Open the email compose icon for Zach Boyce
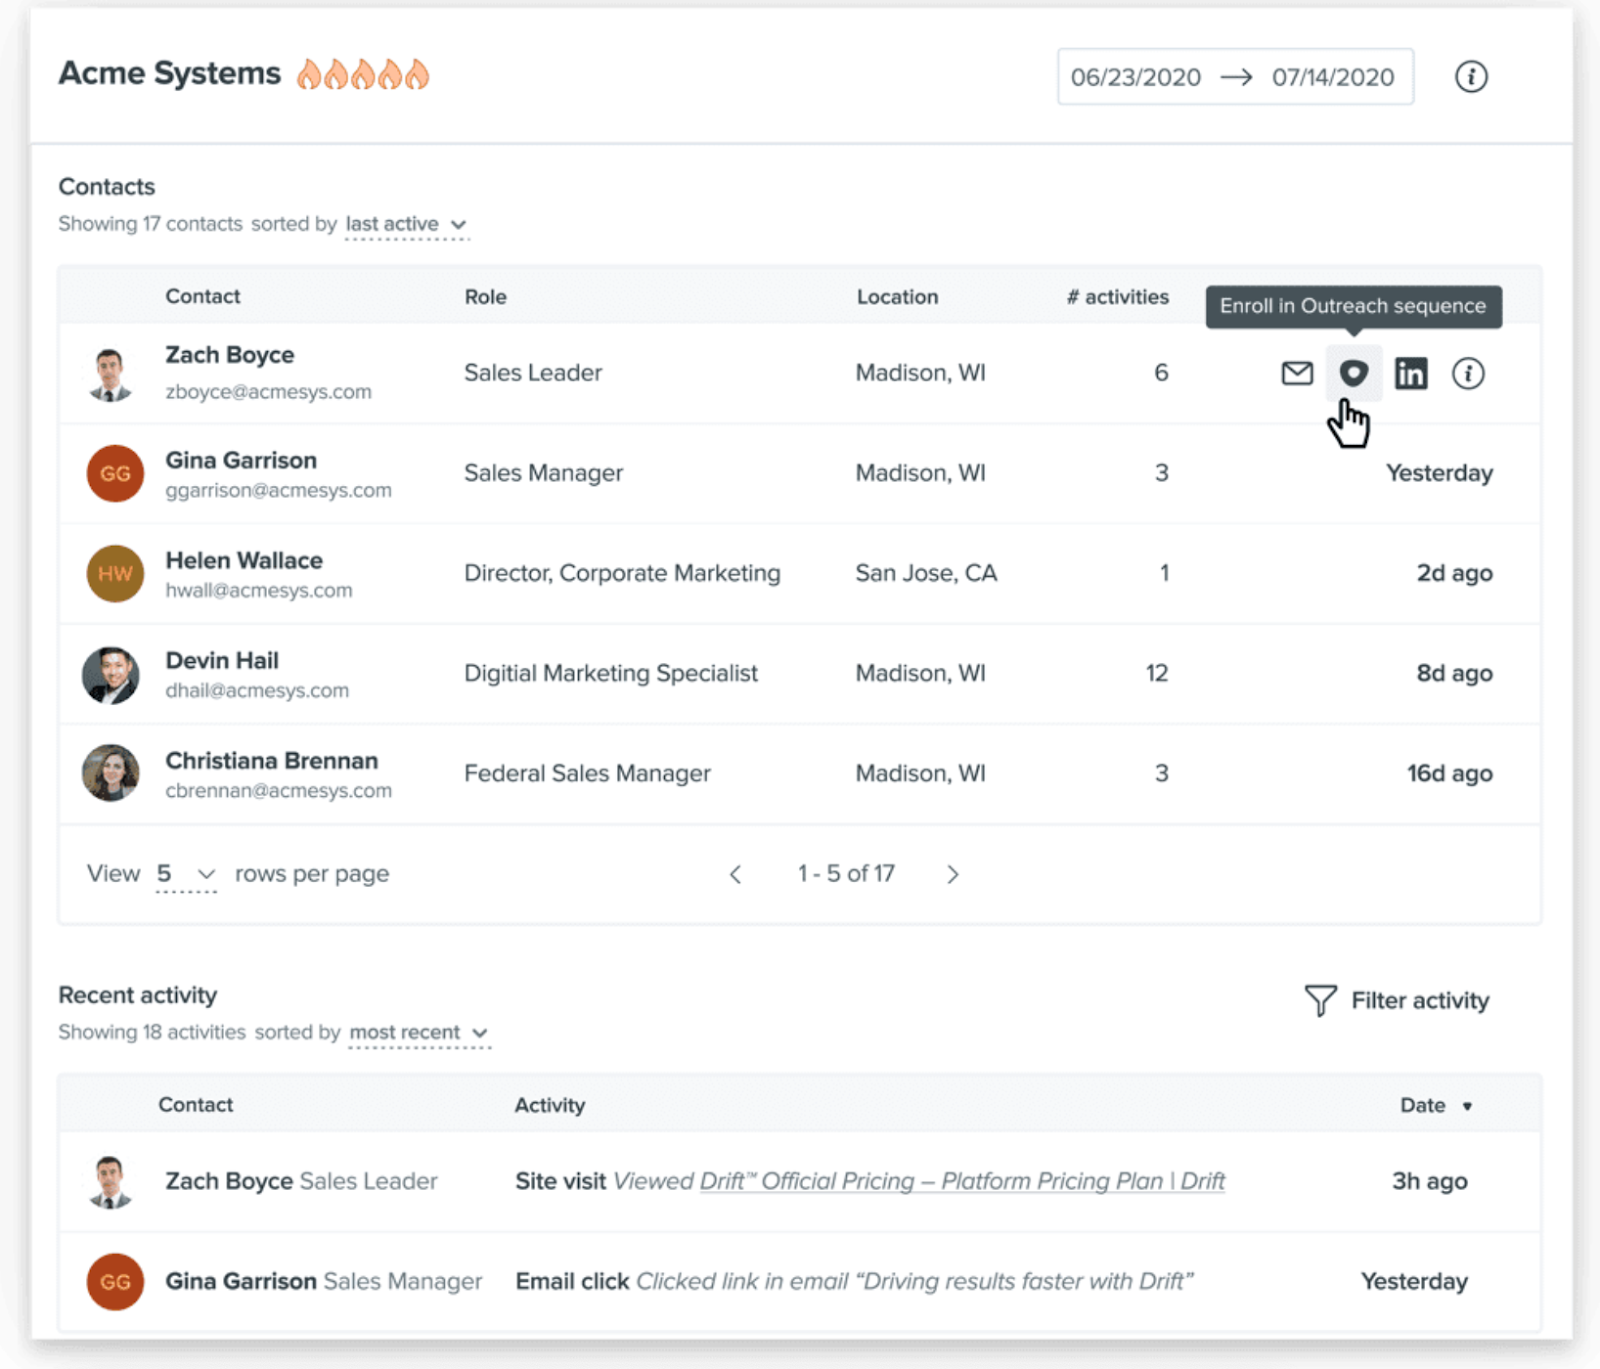The height and width of the screenshot is (1369, 1600). tap(1296, 373)
